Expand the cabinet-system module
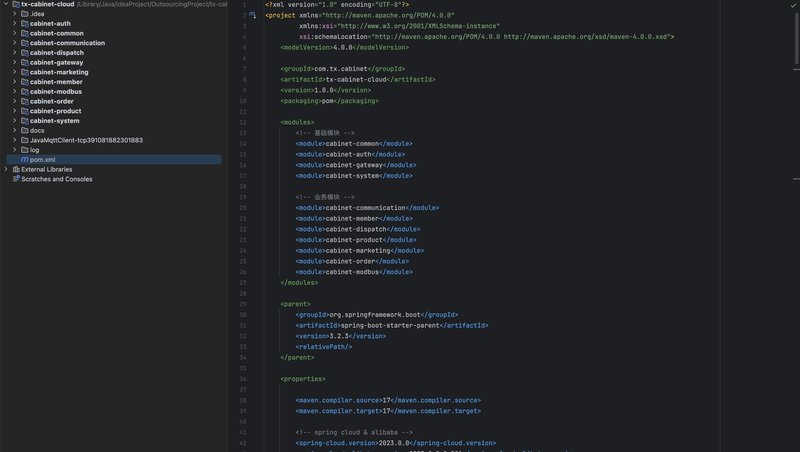Image resolution: width=800 pixels, height=452 pixels. tap(15, 120)
